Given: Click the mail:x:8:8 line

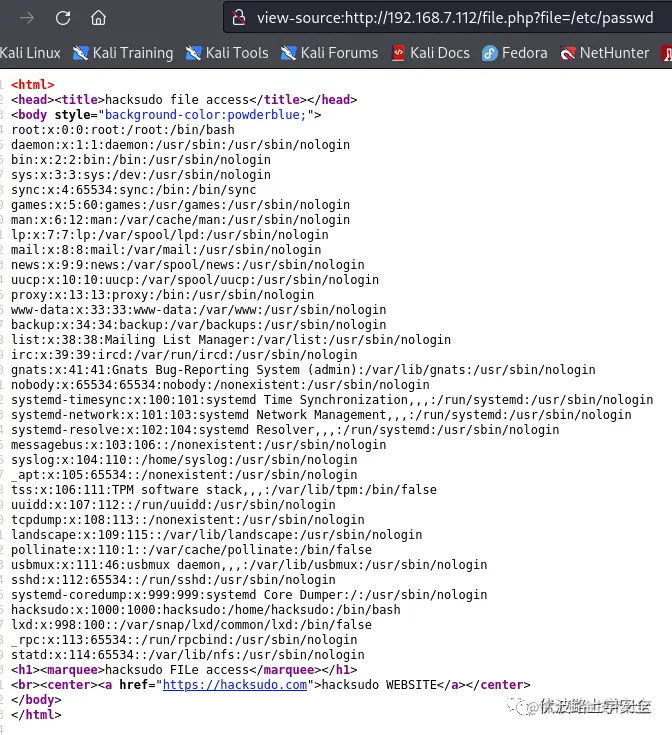Looking at the screenshot, I should click(x=166, y=250).
